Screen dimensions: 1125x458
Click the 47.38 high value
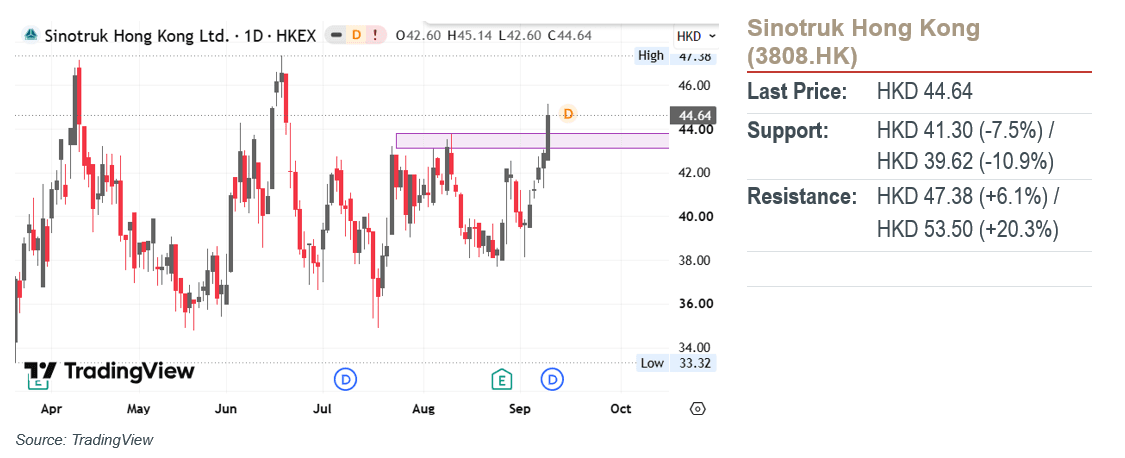click(x=694, y=56)
